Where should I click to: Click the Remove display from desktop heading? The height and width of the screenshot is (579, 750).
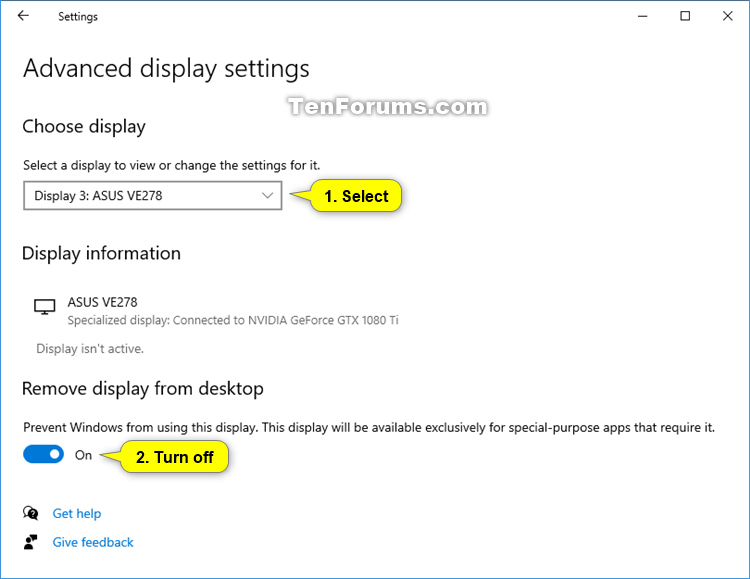click(143, 389)
